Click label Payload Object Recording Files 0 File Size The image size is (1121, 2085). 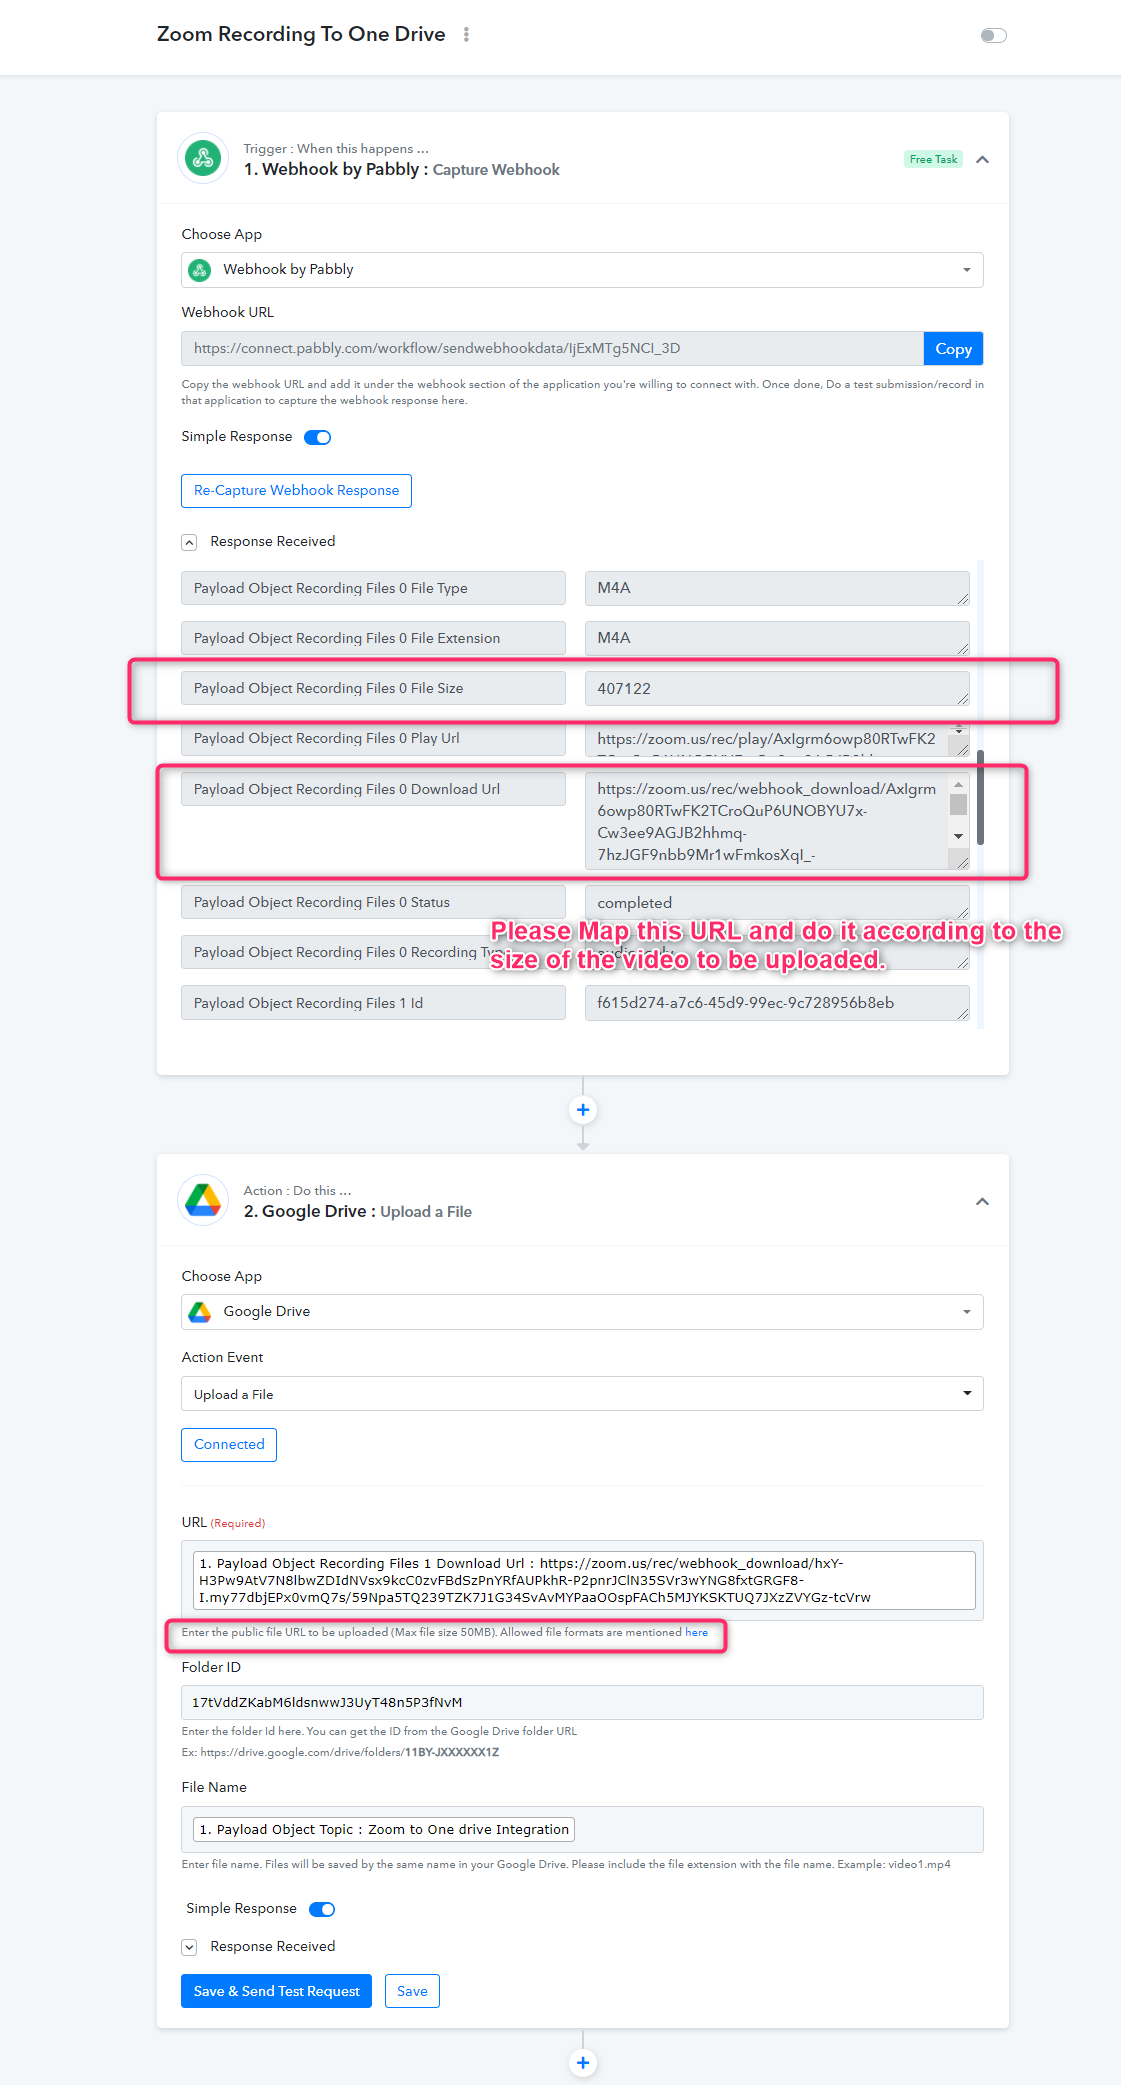pyautogui.click(x=373, y=688)
